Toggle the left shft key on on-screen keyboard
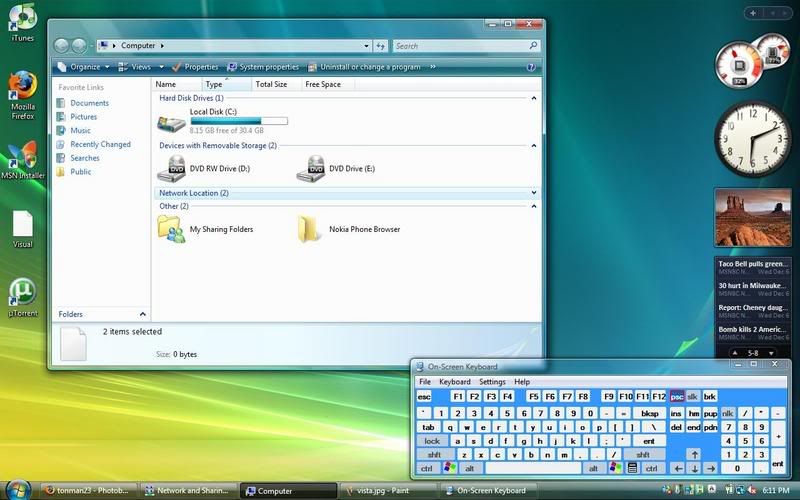Image resolution: width=800 pixels, height=500 pixels. pyautogui.click(x=435, y=454)
